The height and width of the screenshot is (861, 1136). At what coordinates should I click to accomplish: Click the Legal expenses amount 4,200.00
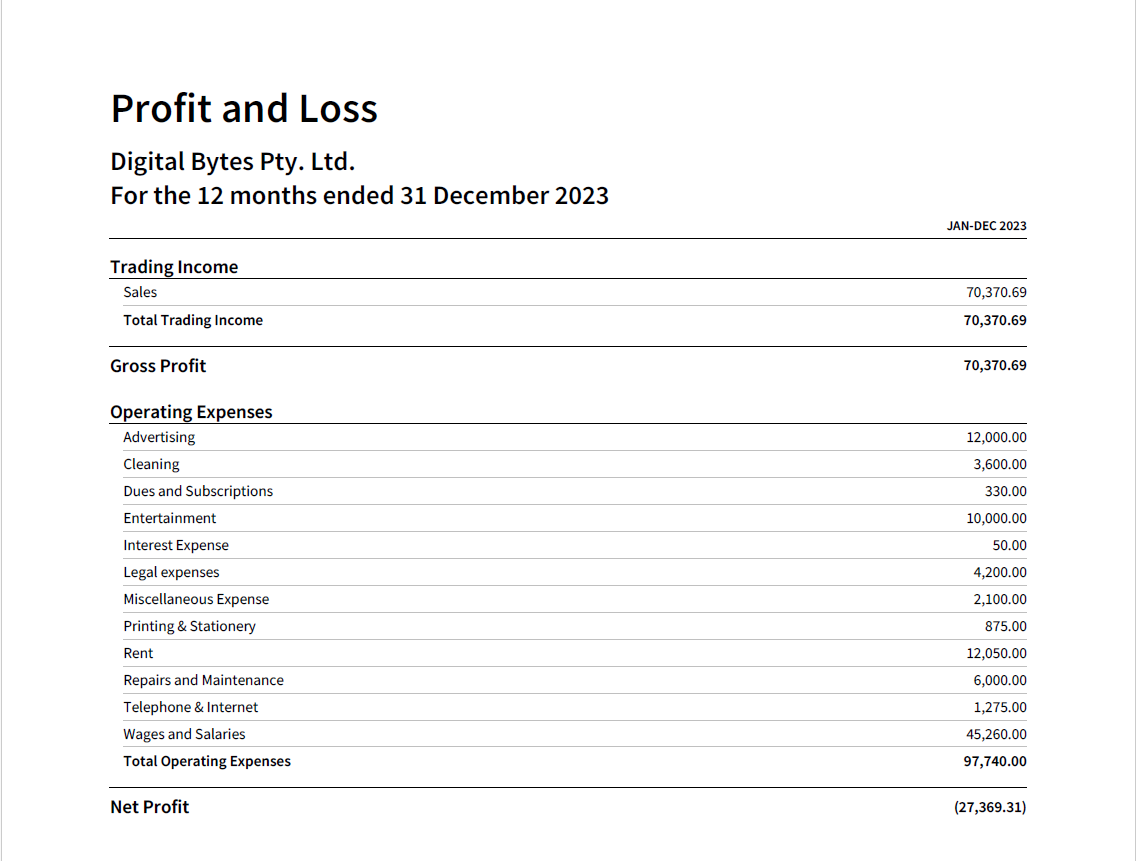(1000, 573)
